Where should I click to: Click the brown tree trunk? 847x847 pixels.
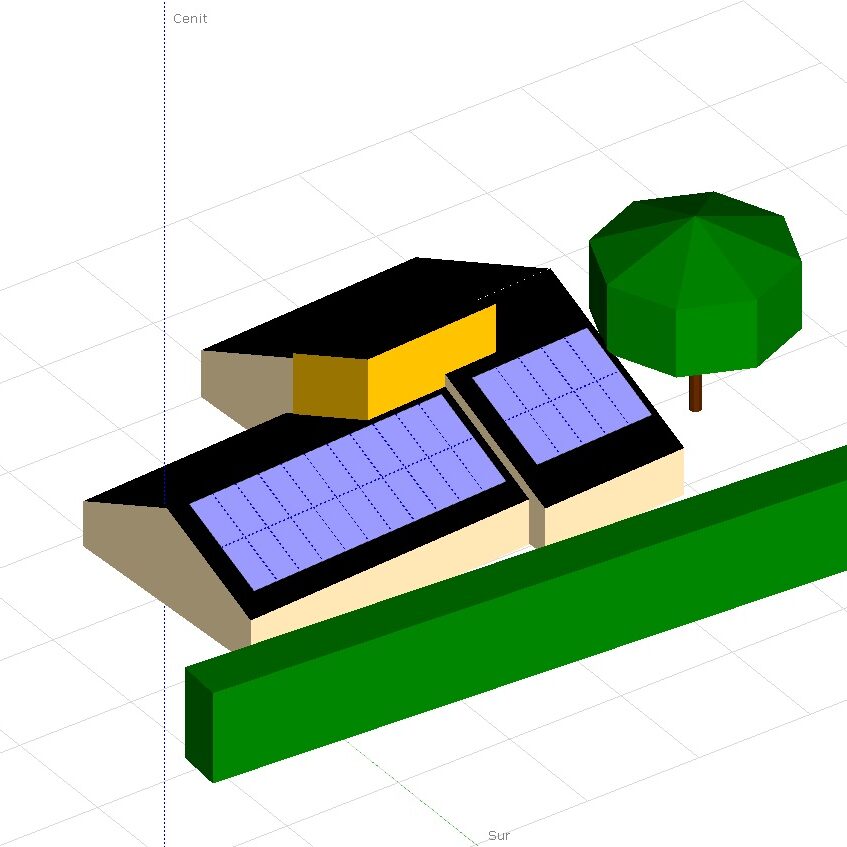coord(695,393)
